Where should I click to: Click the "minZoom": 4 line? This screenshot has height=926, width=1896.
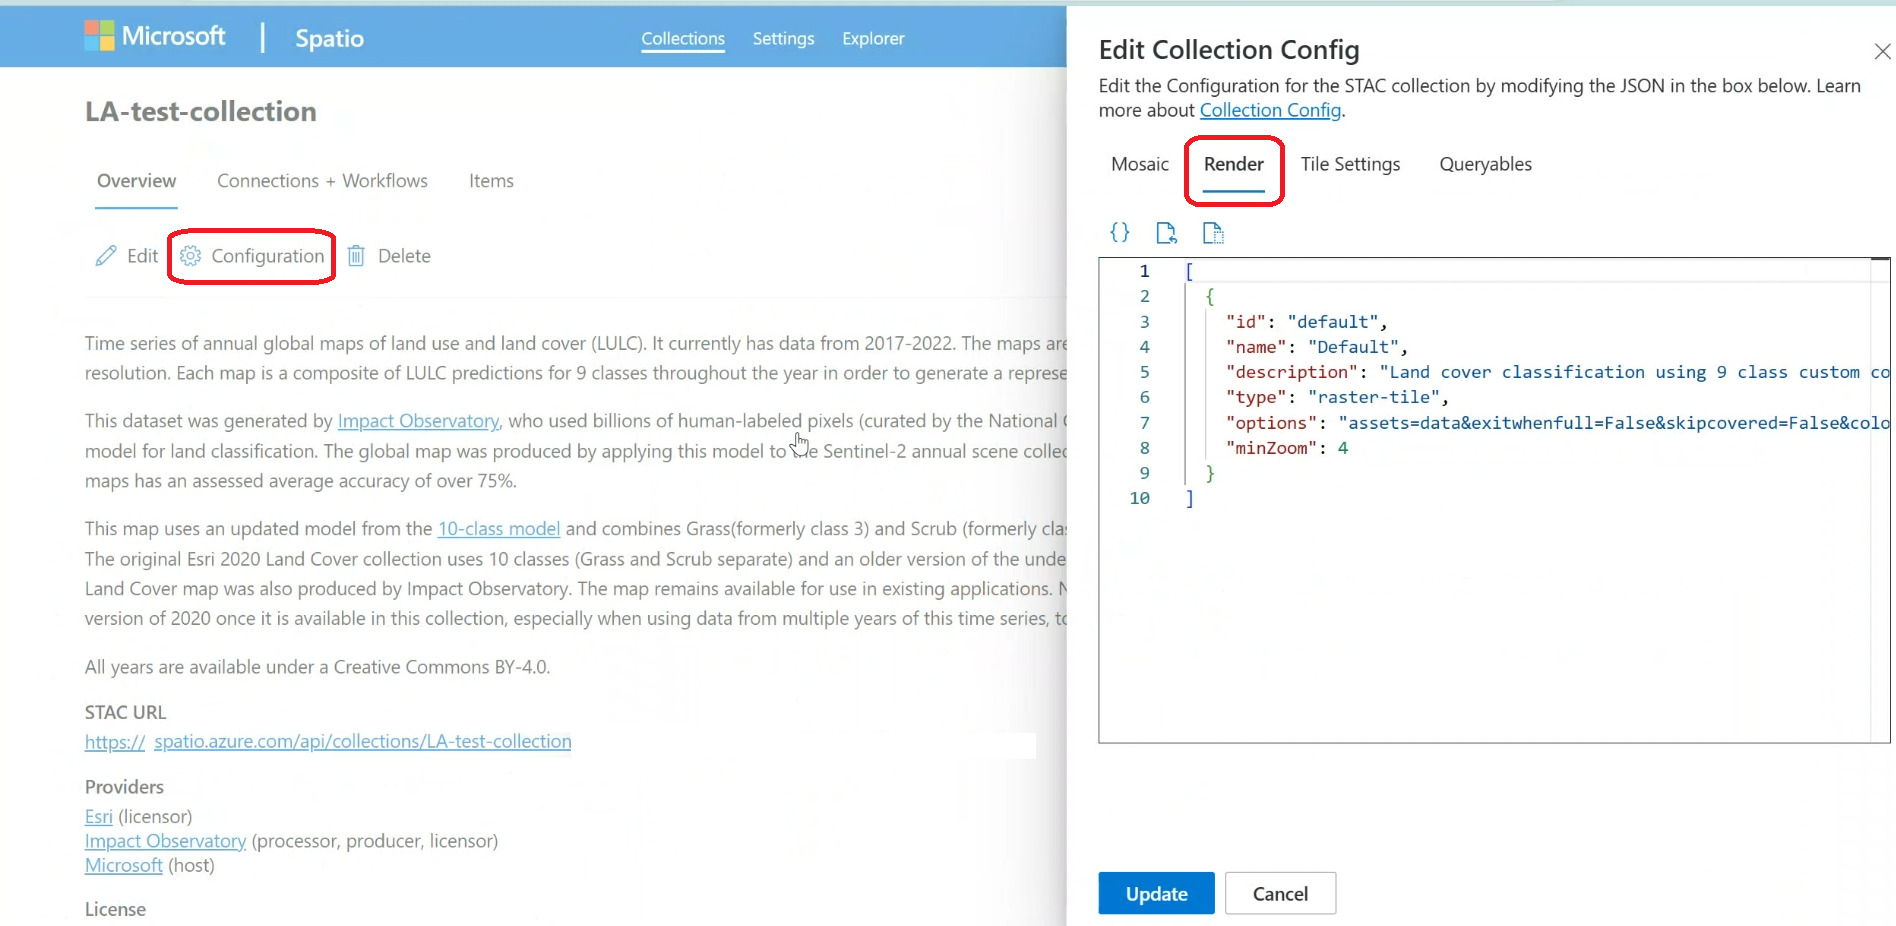click(x=1286, y=448)
